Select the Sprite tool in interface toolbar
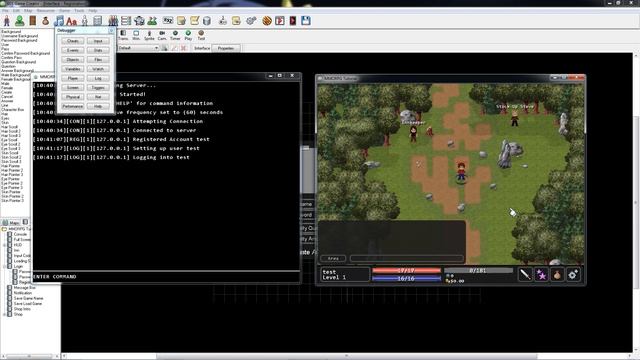The width and height of the screenshot is (640, 360). (x=149, y=35)
